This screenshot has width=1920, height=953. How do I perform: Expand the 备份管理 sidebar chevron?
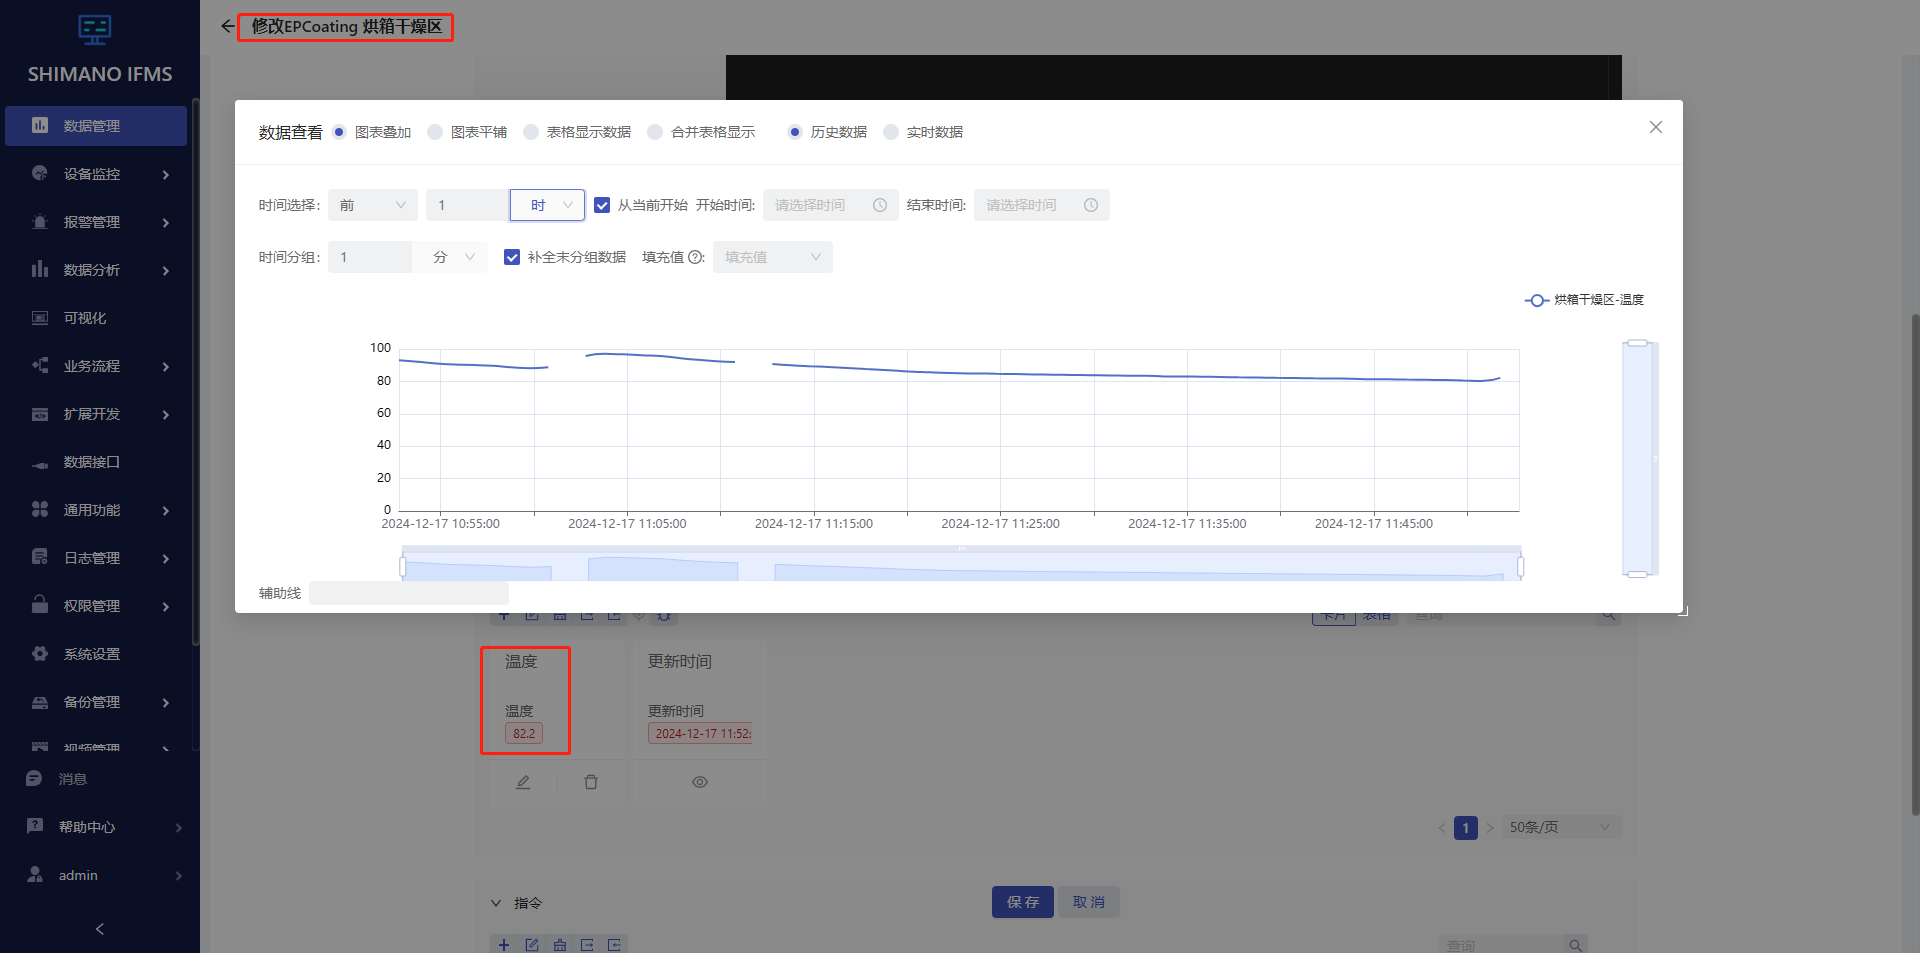(166, 703)
